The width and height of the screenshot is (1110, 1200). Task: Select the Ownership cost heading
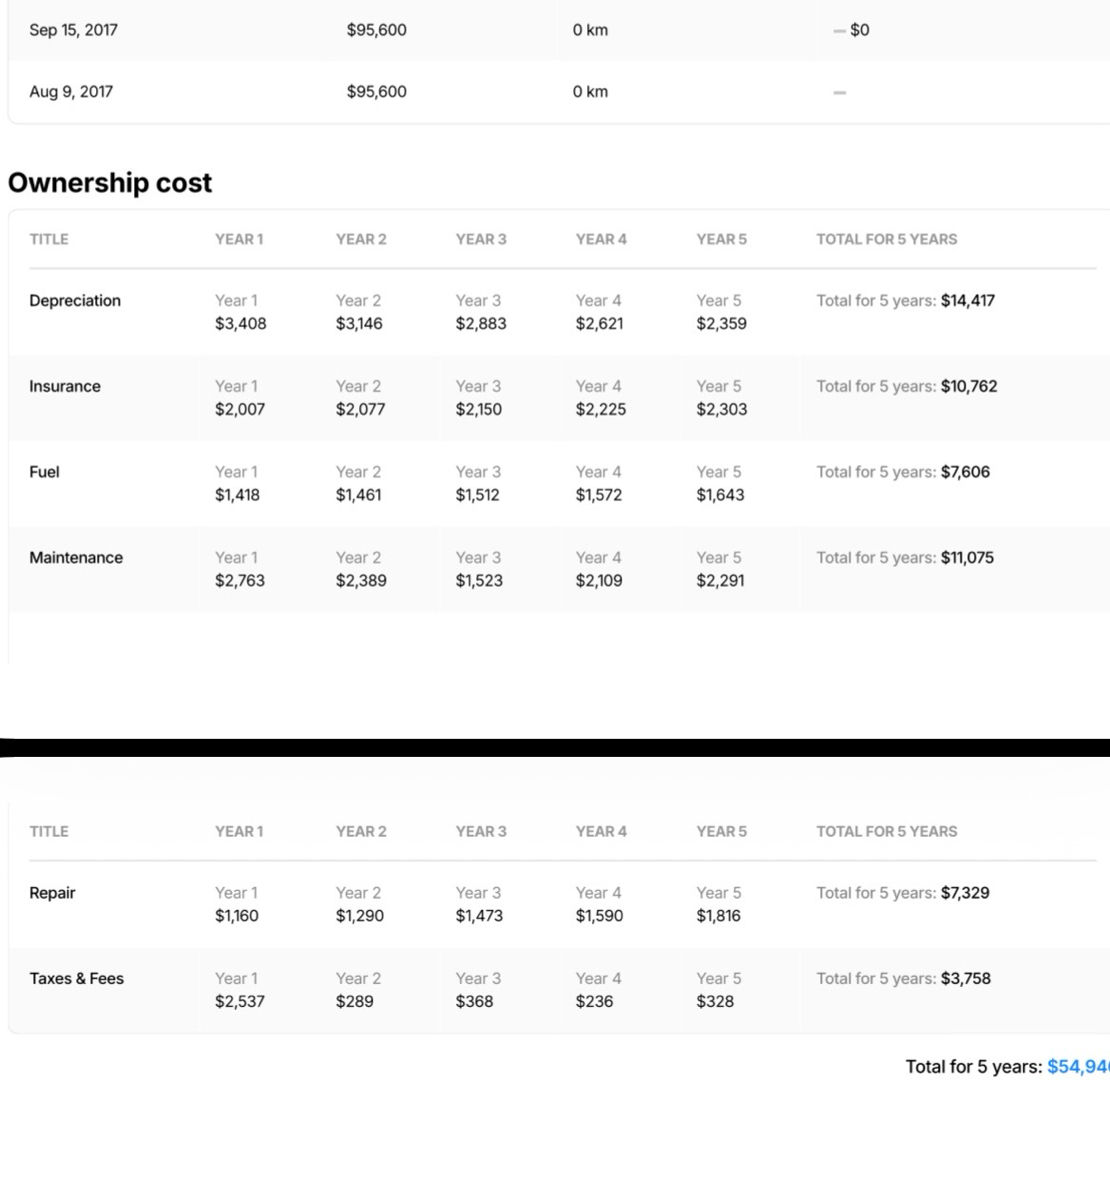click(110, 183)
